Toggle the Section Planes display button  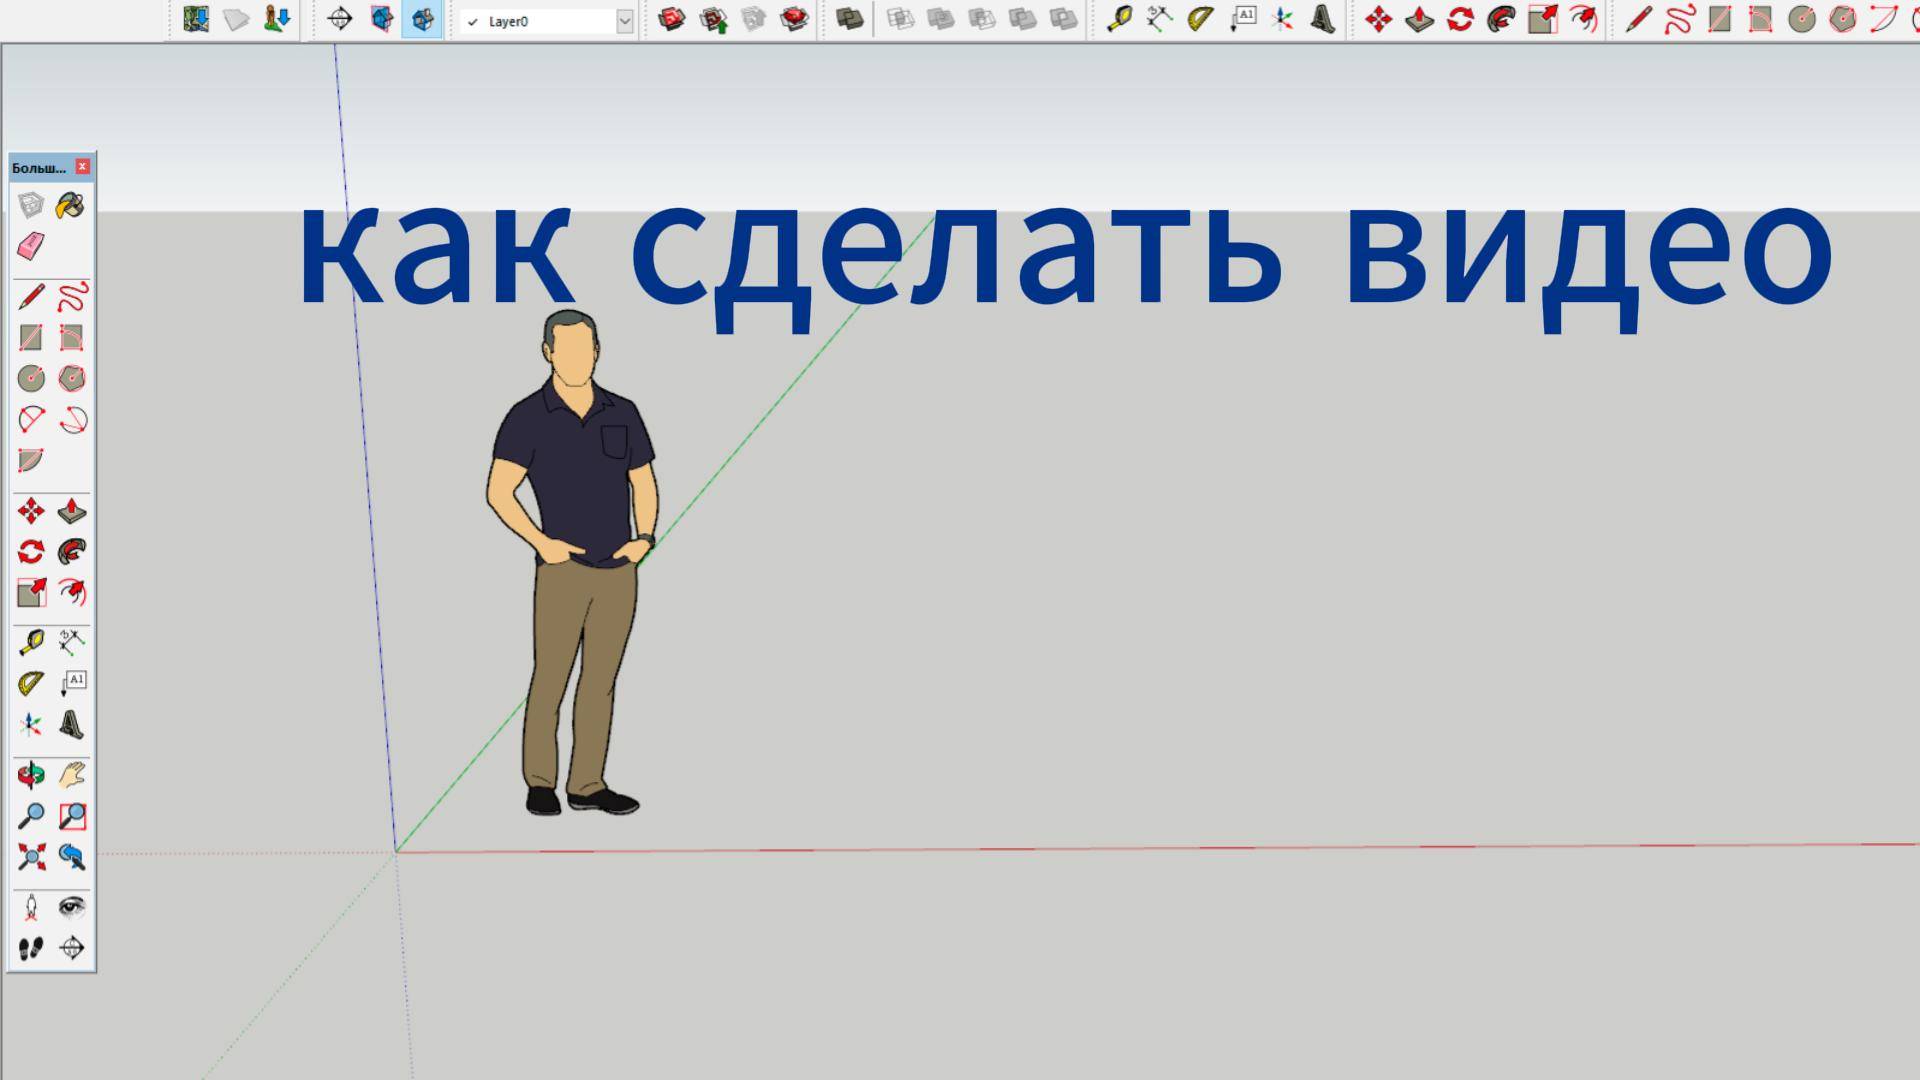coord(382,19)
